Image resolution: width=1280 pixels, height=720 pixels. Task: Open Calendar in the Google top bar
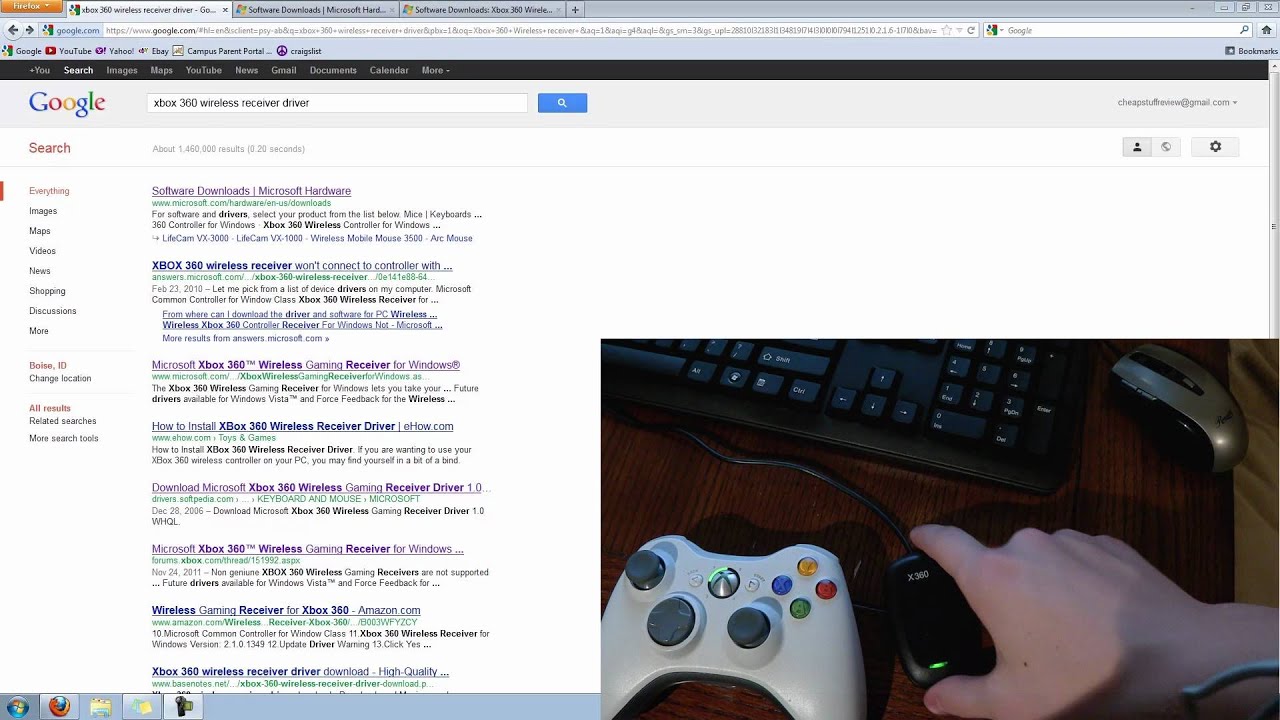click(x=389, y=70)
